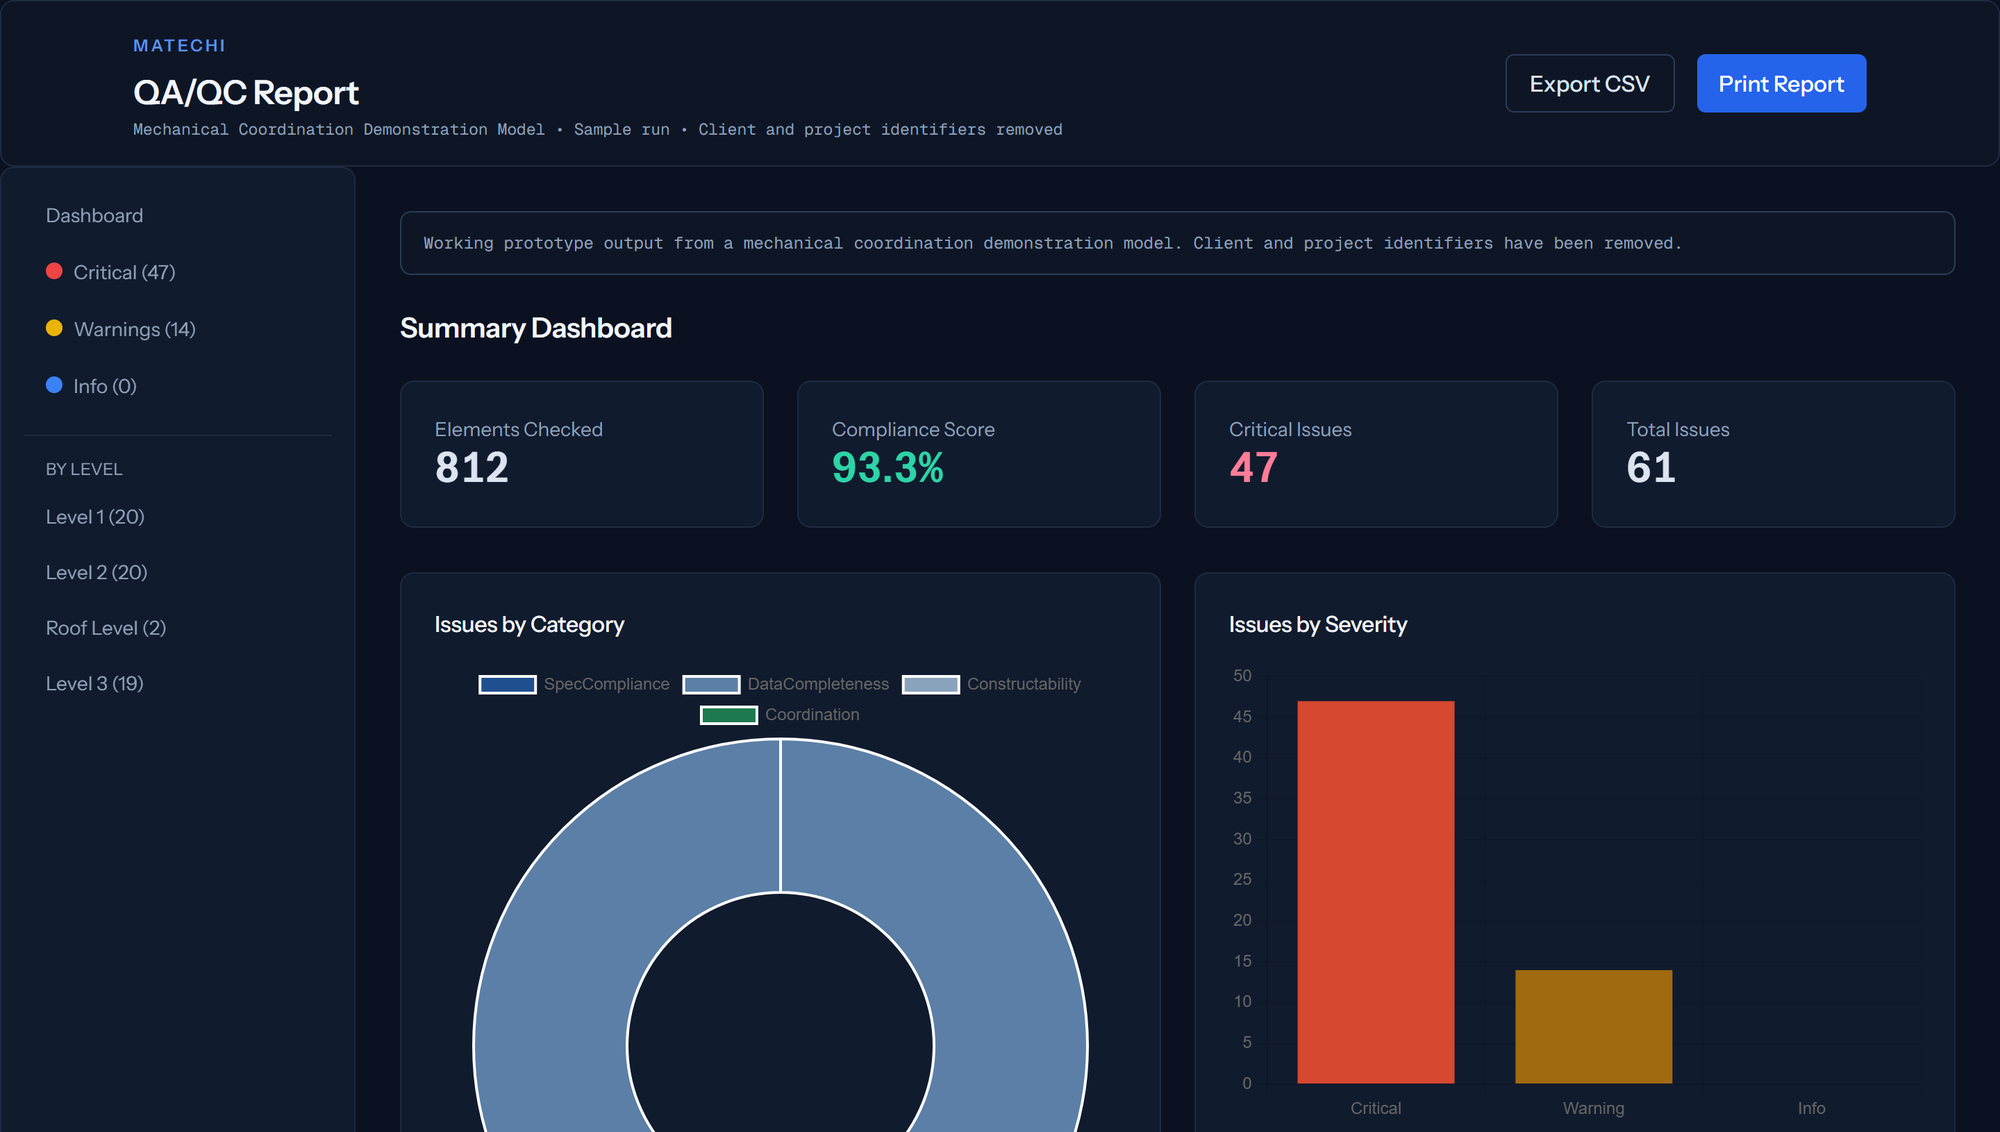Viewport: 2000px width, 1132px height.
Task: Toggle DataCompleteness legend swatch
Action: [711, 684]
